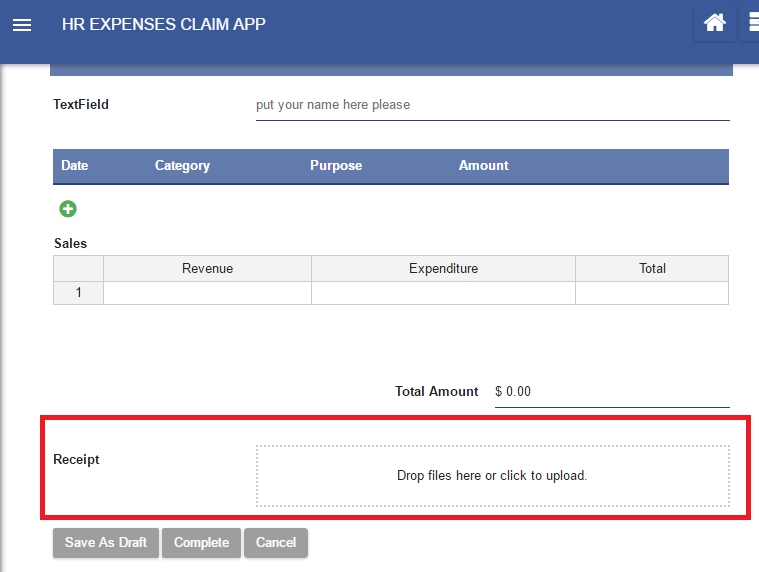This screenshot has width=759, height=572.
Task: Select the Expenditure cell in row 1
Action: pyautogui.click(x=443, y=293)
